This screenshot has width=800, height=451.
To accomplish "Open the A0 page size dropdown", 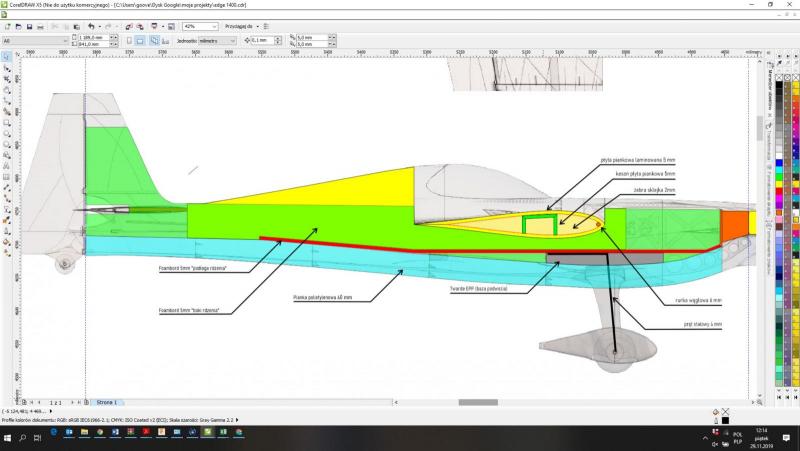I will pos(66,41).
